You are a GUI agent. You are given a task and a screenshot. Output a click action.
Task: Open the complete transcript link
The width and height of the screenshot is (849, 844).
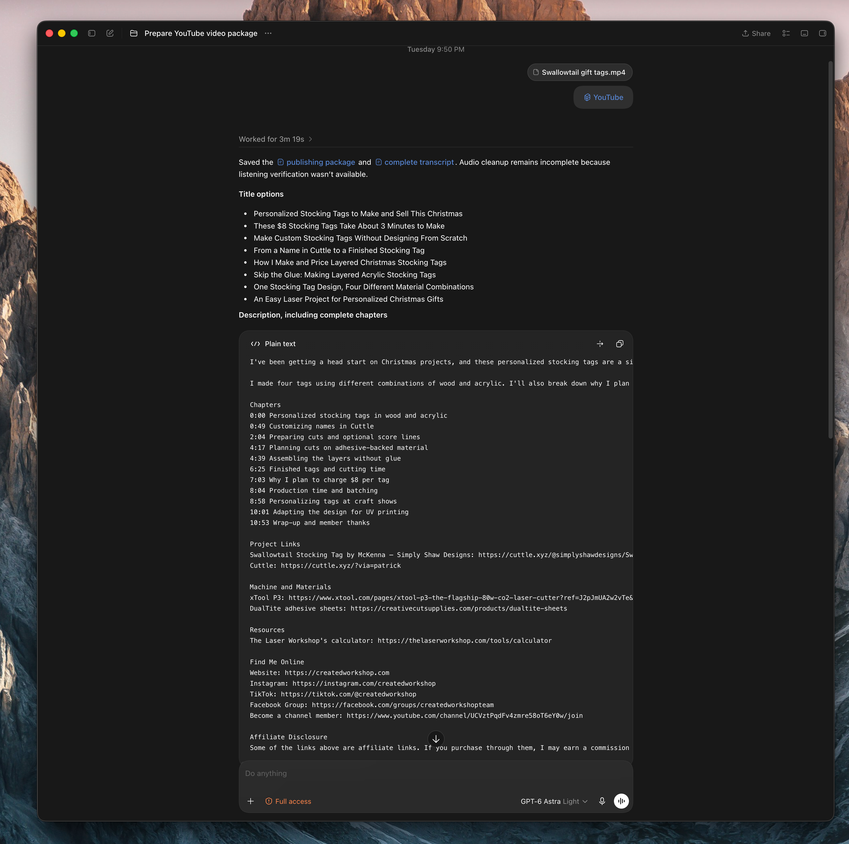pos(415,162)
